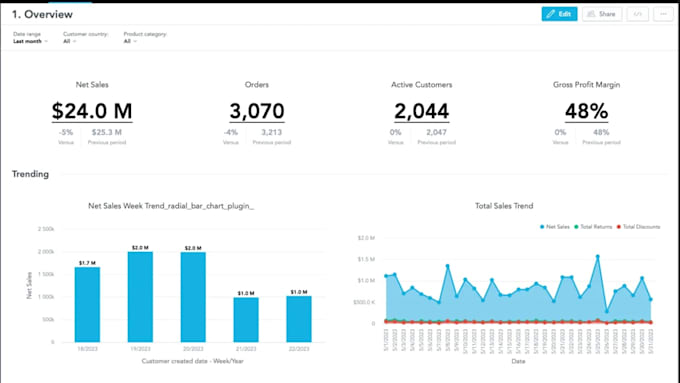Open the more options ellipsis menu

pos(663,14)
